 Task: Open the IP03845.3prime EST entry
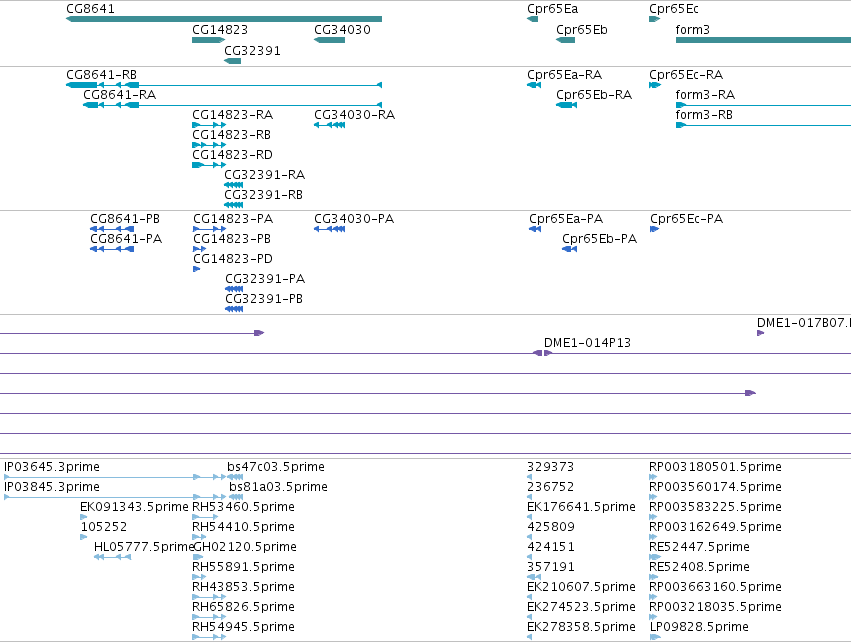coord(52,487)
